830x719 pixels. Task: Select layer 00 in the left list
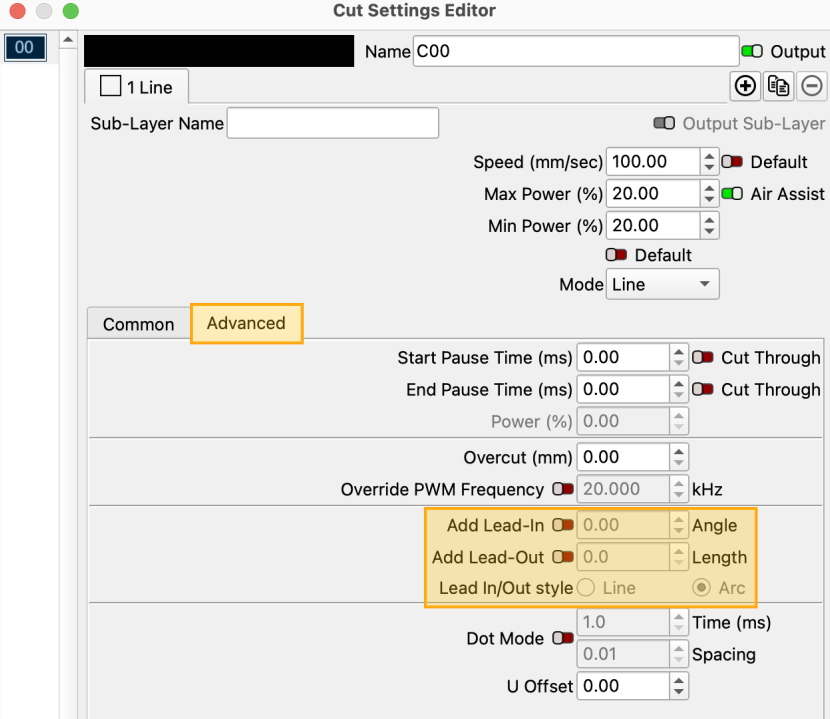coord(24,48)
